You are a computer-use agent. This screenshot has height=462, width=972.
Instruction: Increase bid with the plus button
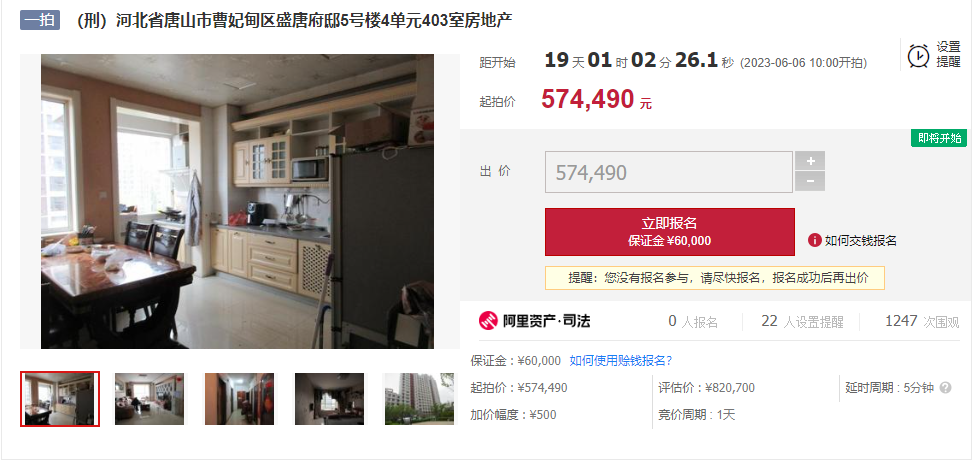tap(810, 161)
